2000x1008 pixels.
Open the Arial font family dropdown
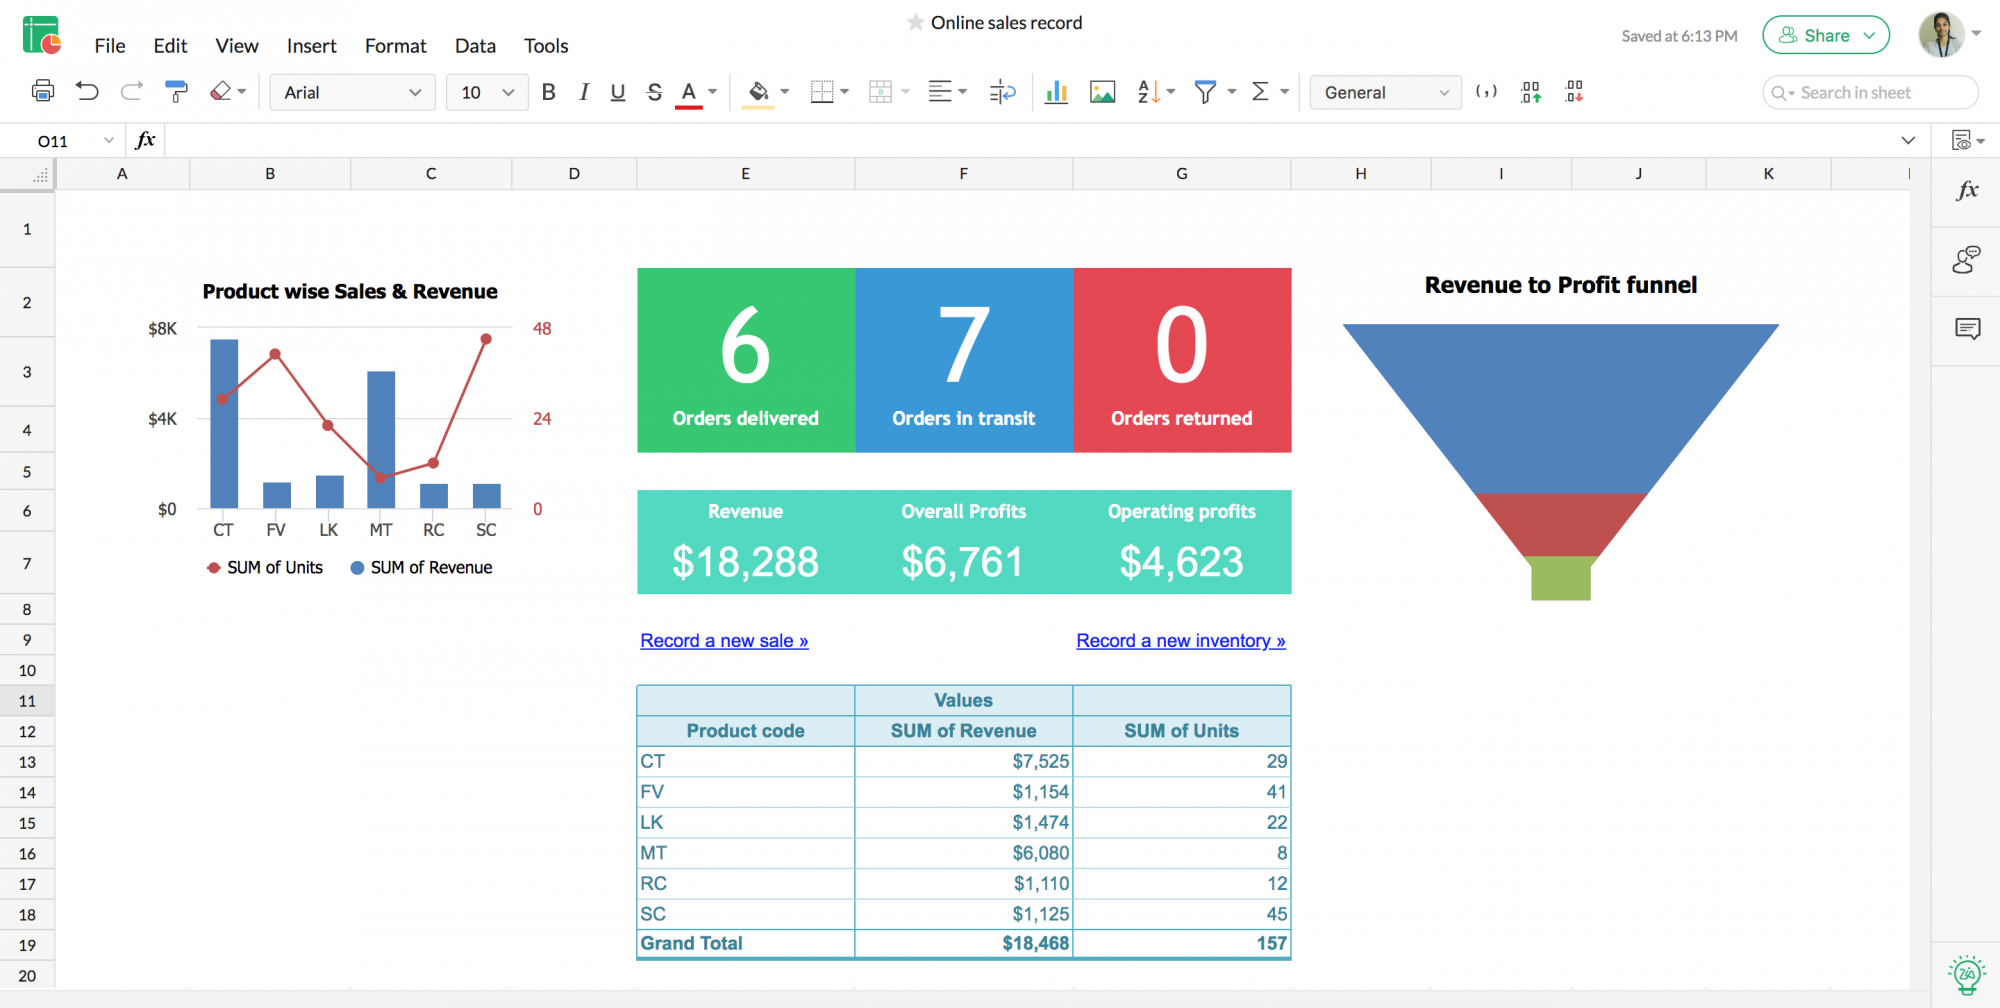pyautogui.click(x=352, y=92)
